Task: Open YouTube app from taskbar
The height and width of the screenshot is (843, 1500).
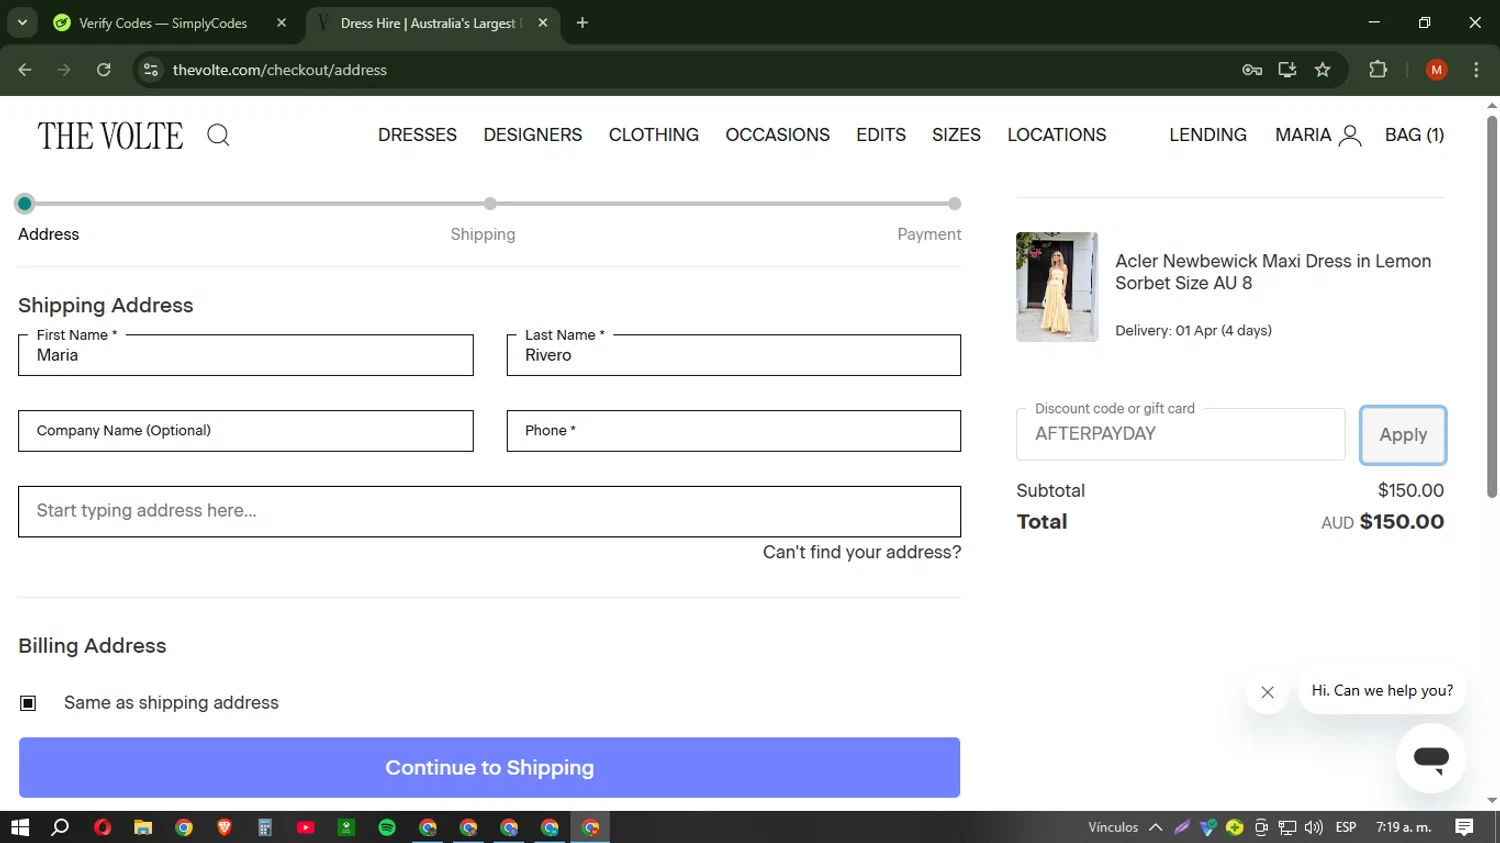Action: pos(306,827)
